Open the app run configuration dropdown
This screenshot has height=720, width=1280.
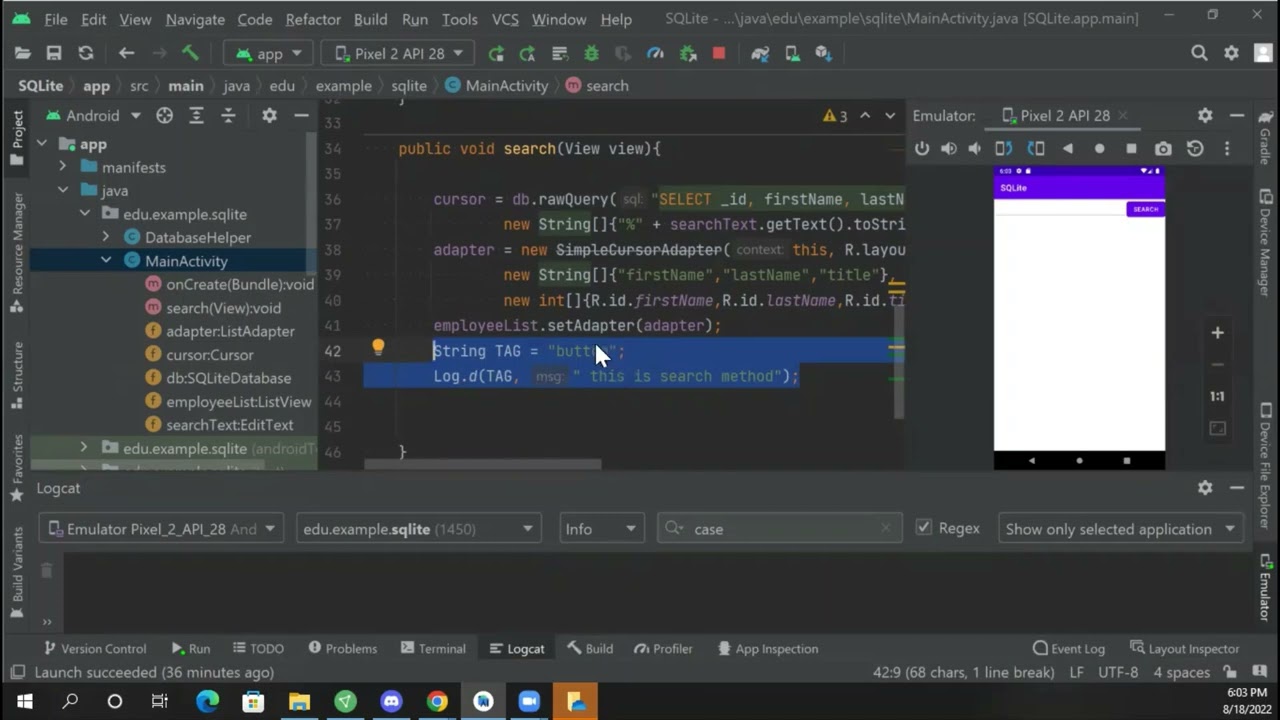[x=268, y=54]
